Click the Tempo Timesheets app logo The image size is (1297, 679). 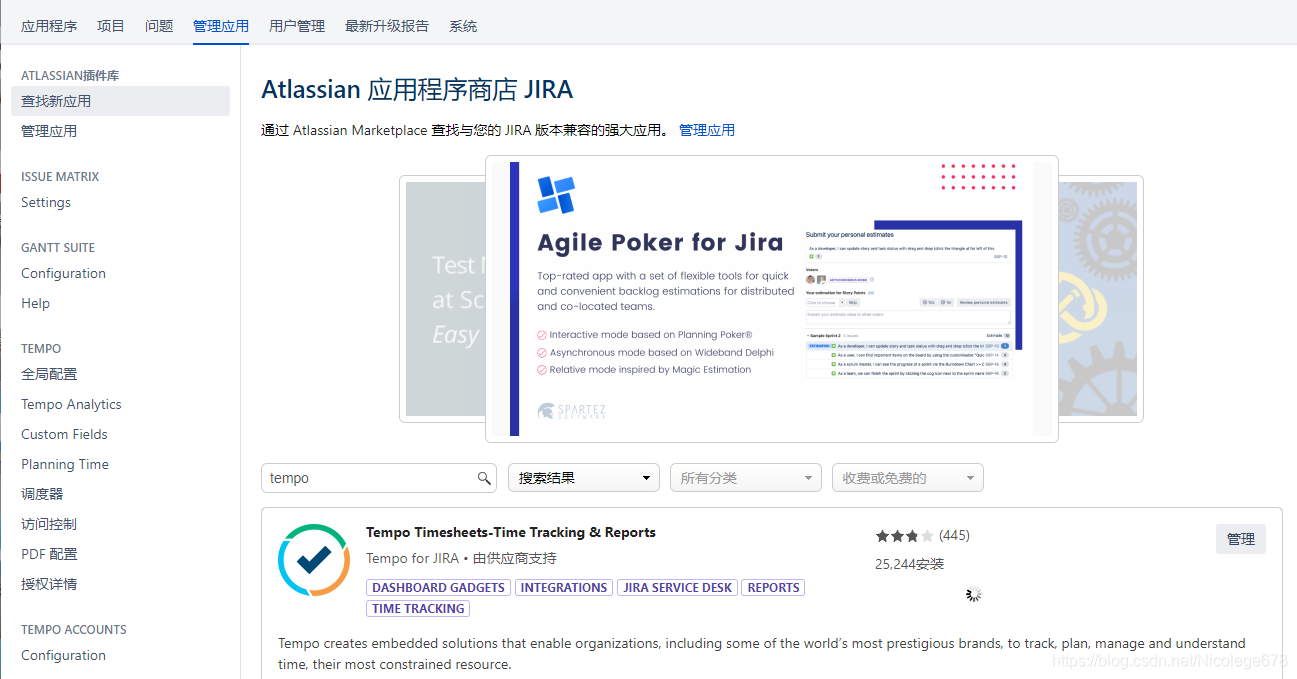pyautogui.click(x=313, y=560)
